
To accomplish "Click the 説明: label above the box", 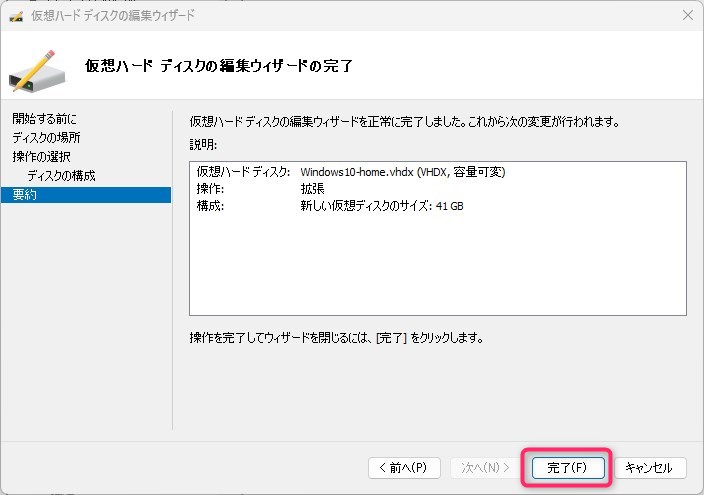I will click(x=202, y=145).
